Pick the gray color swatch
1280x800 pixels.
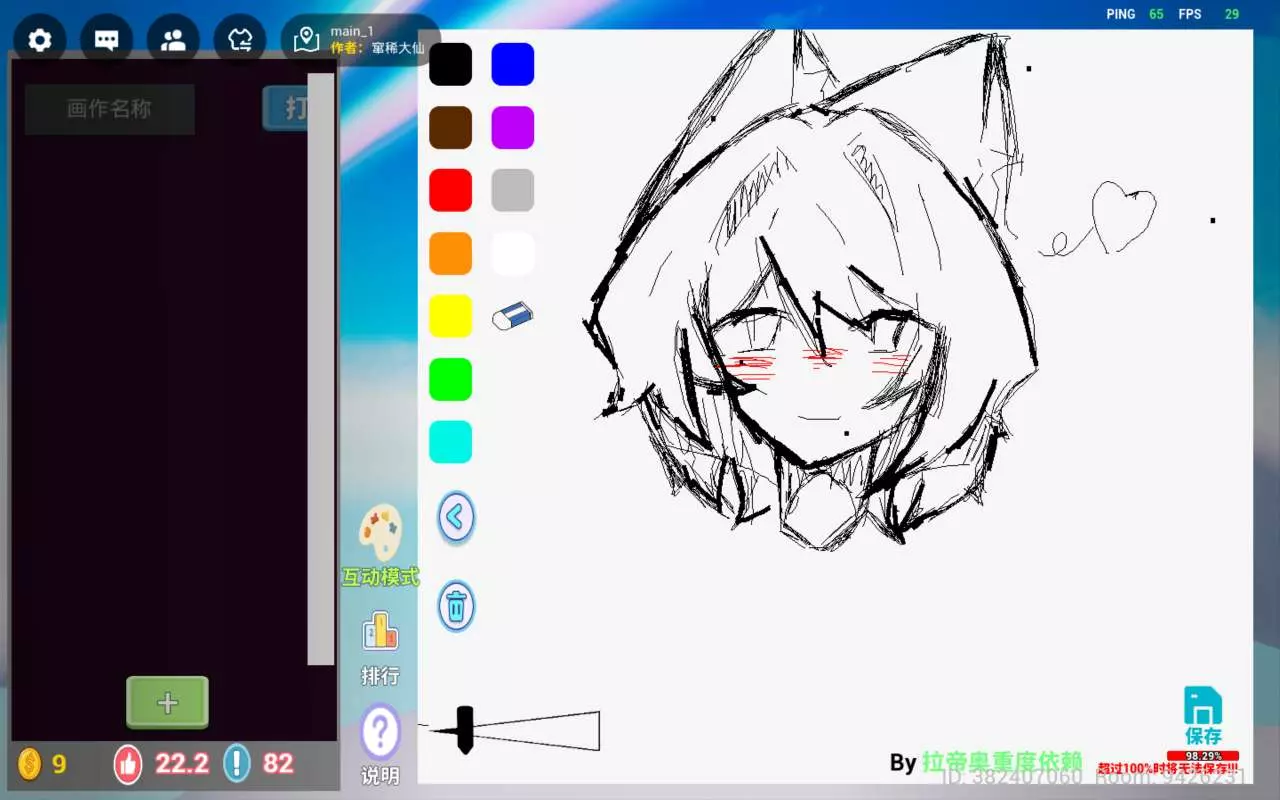(513, 190)
